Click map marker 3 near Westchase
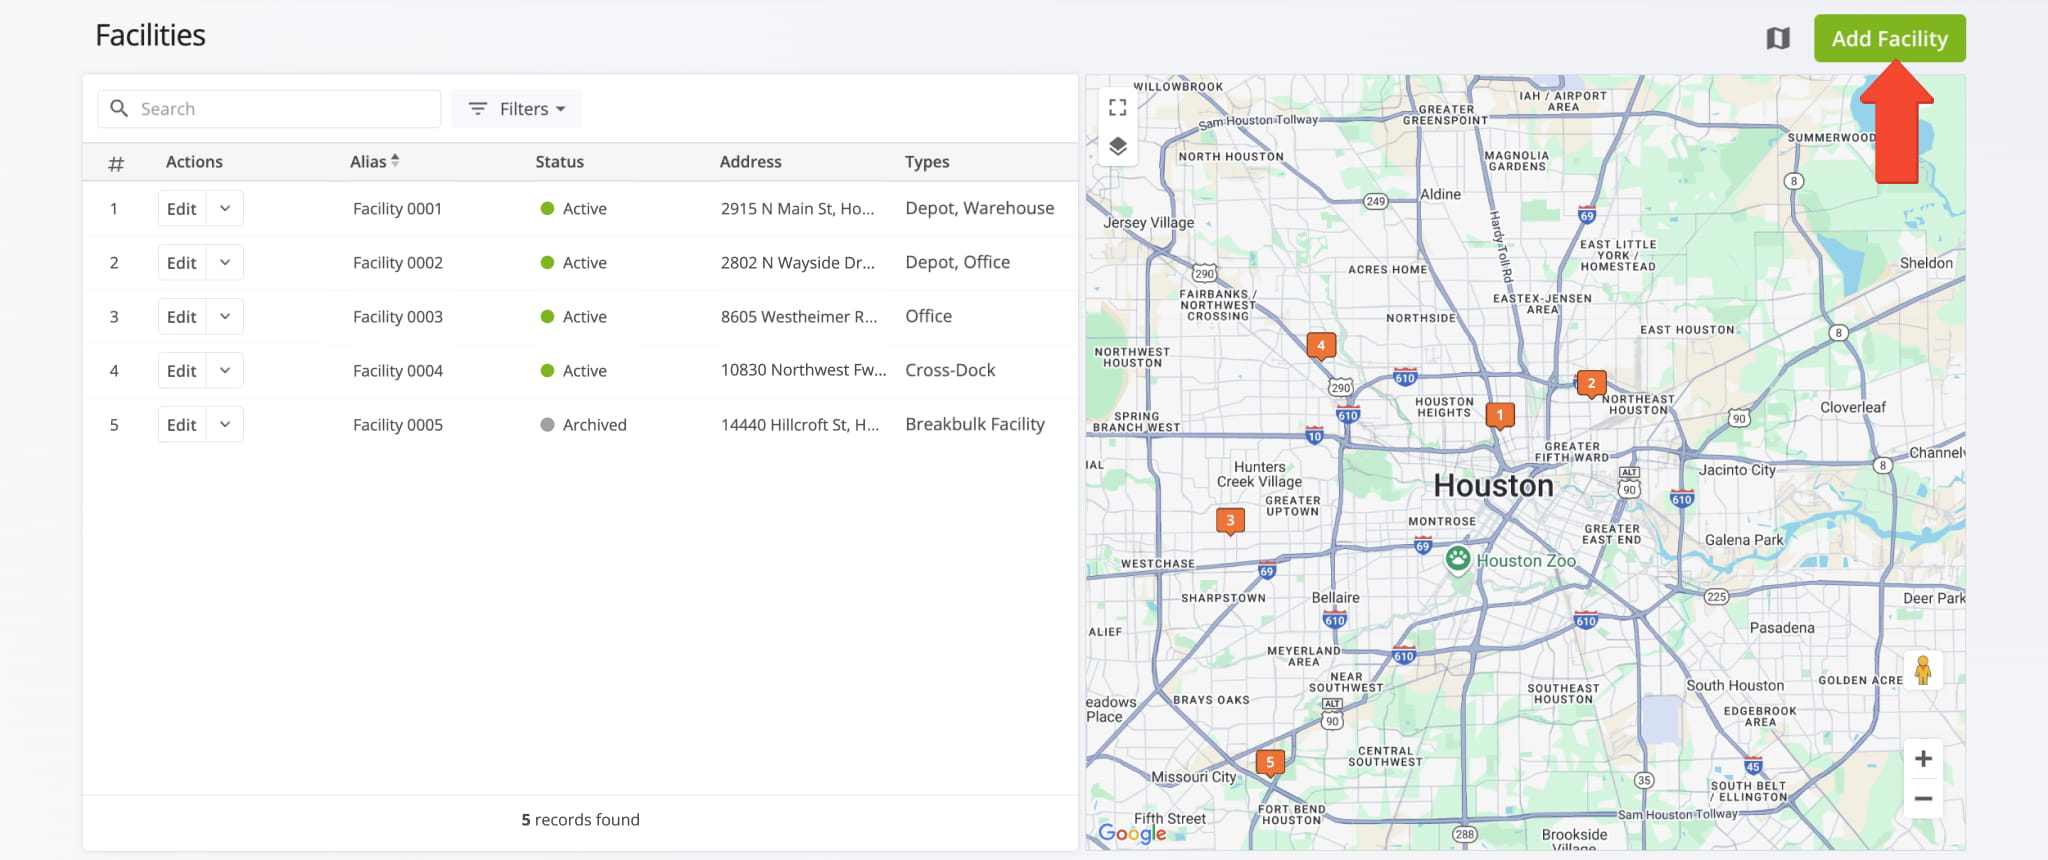 click(1230, 521)
